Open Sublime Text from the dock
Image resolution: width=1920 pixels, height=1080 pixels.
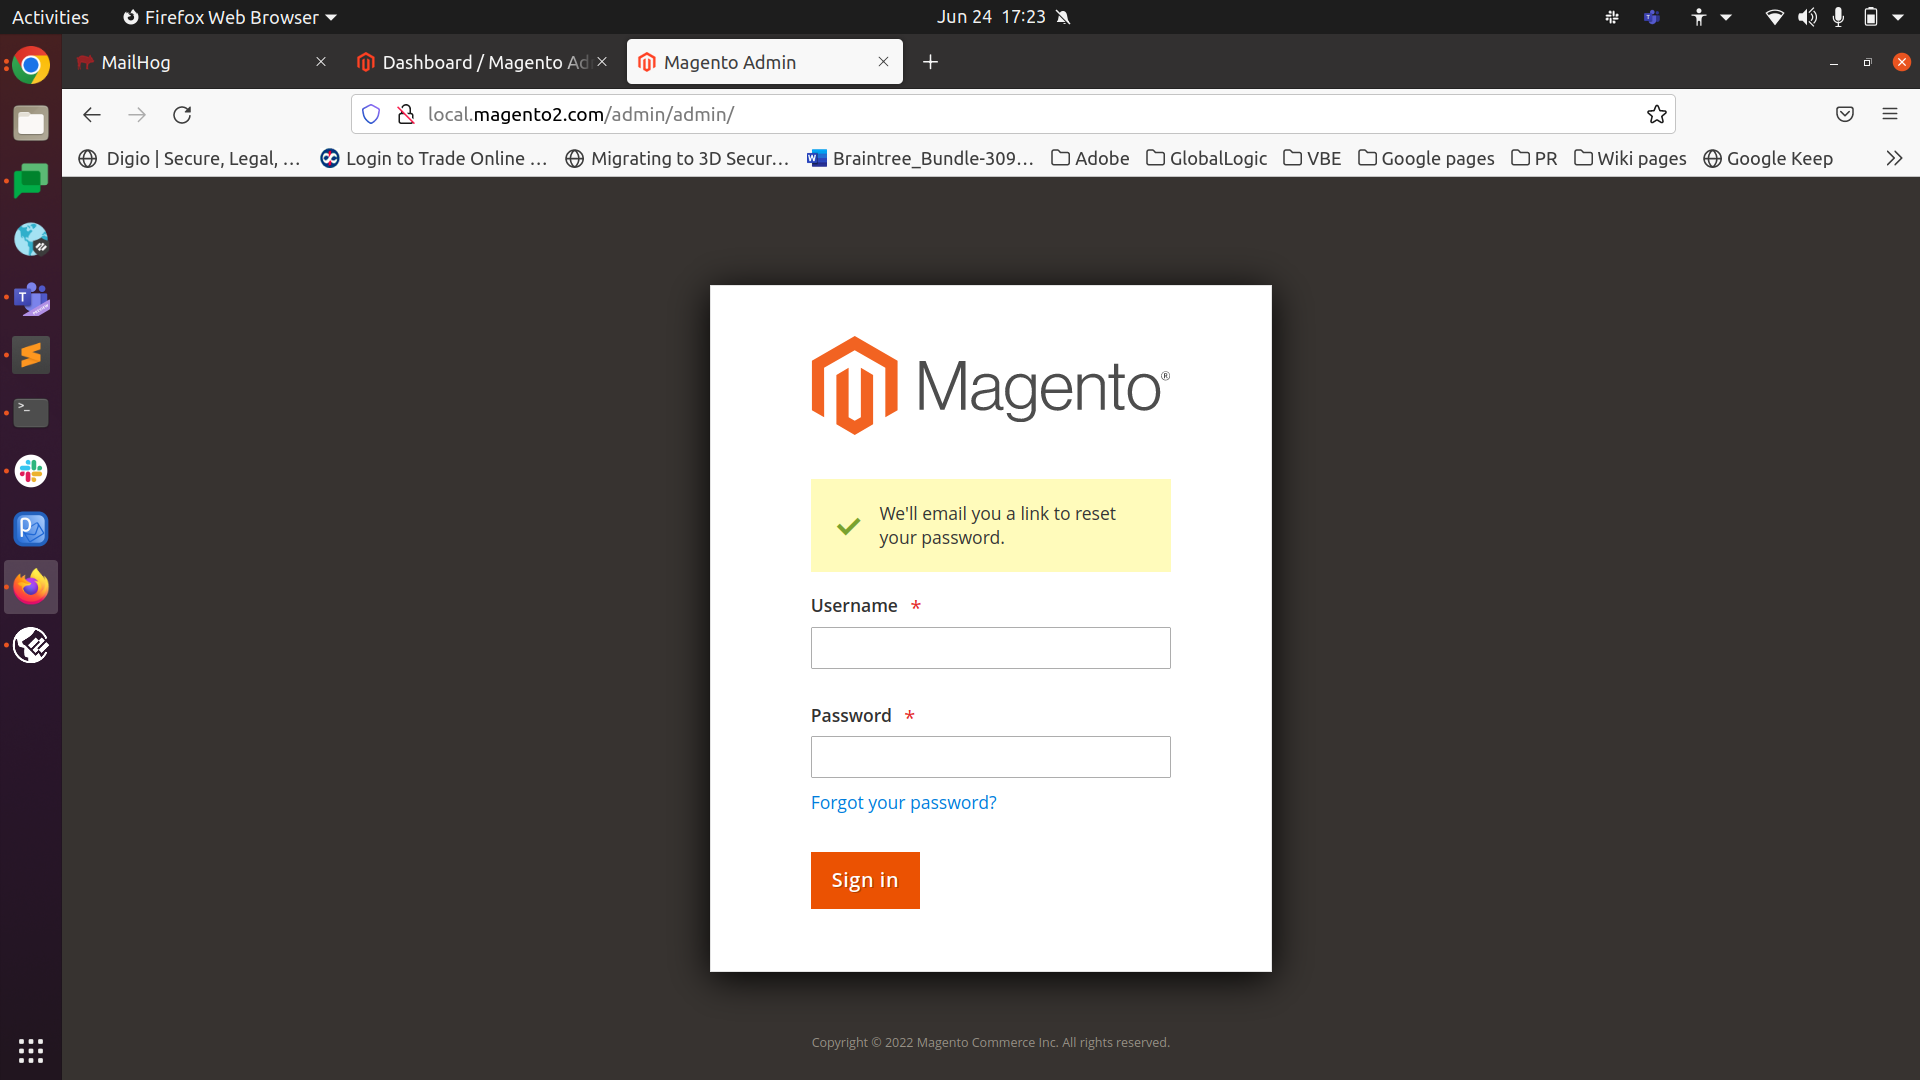[x=31, y=355]
